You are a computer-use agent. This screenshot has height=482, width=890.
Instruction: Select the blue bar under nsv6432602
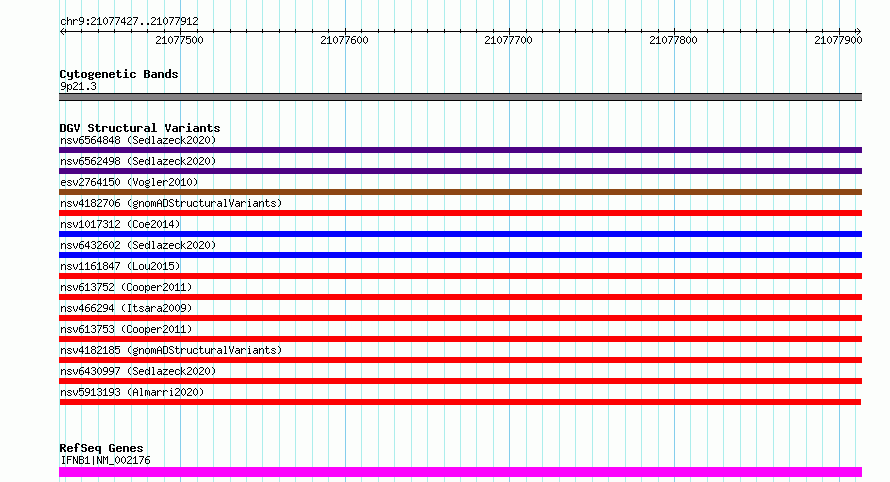(x=460, y=255)
